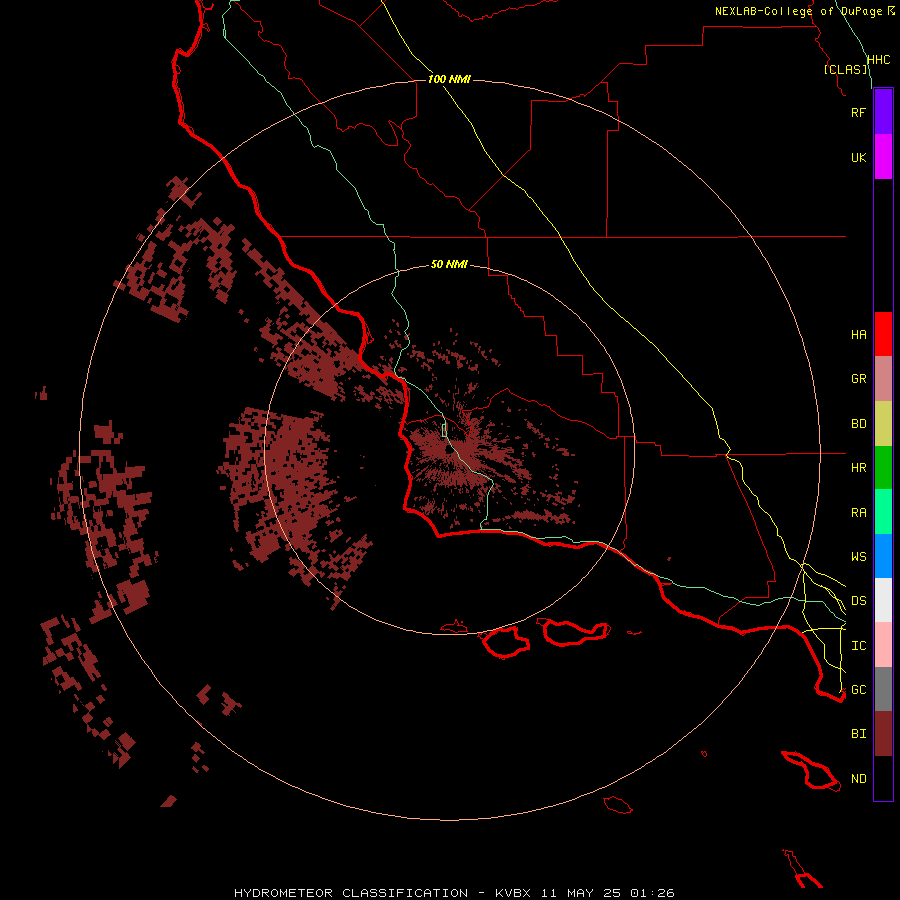Click the RA light-green legend swatch
This screenshot has width=900, height=900.
tap(883, 512)
